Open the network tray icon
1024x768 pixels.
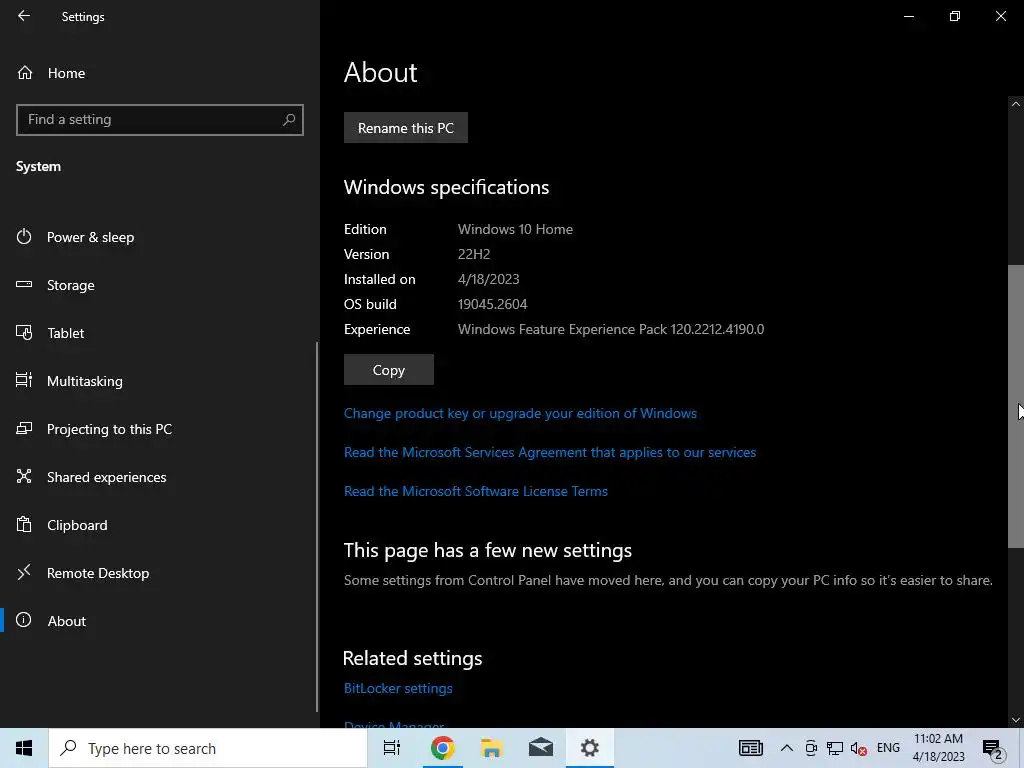tap(835, 748)
